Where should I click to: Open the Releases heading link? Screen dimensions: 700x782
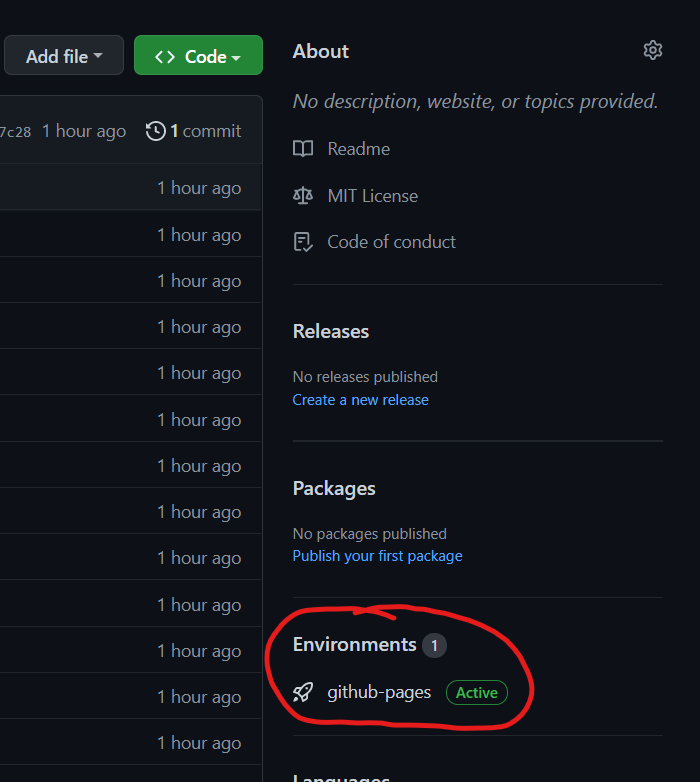[x=331, y=332]
